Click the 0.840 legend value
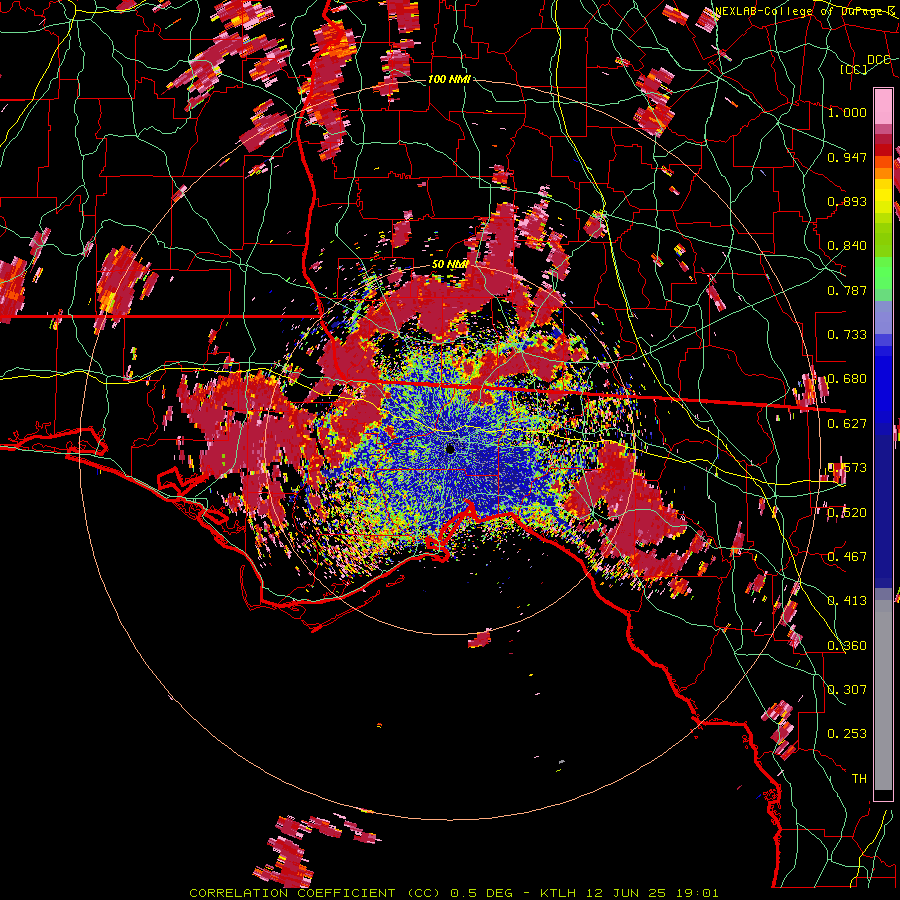 coord(847,246)
